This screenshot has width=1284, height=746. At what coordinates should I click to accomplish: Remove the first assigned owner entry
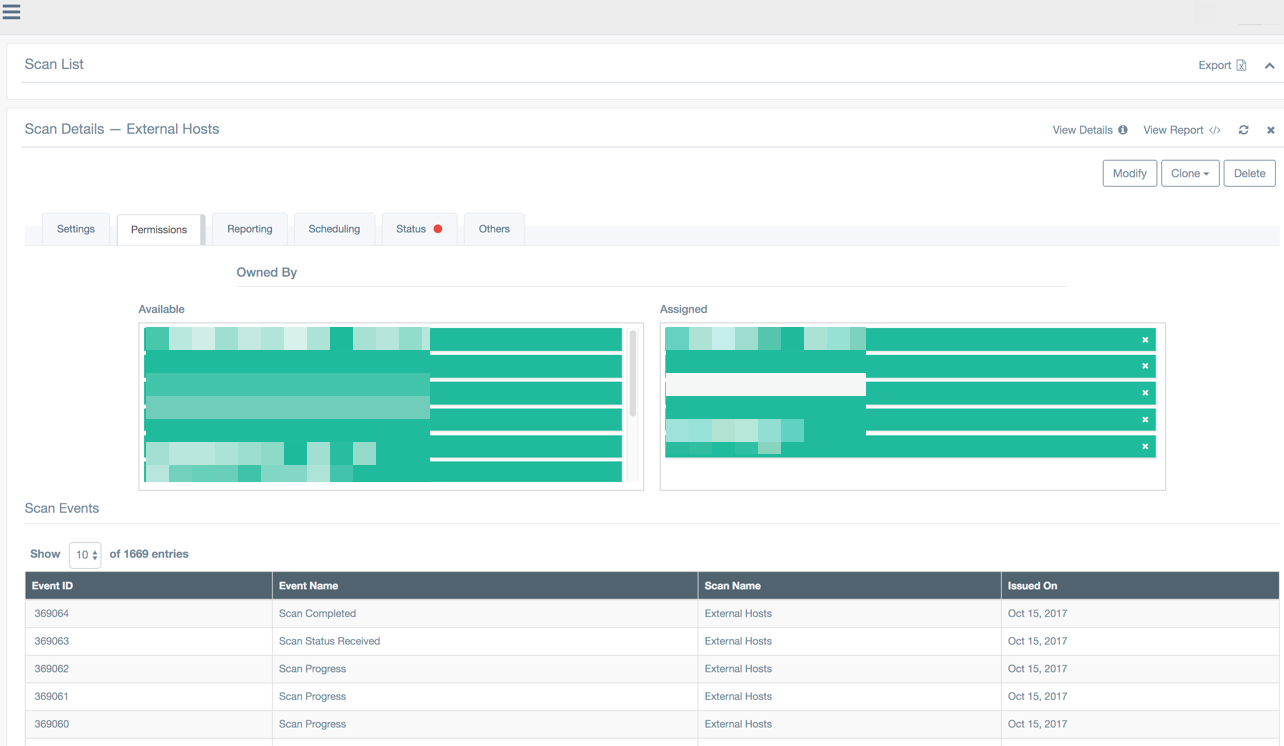tap(1145, 340)
